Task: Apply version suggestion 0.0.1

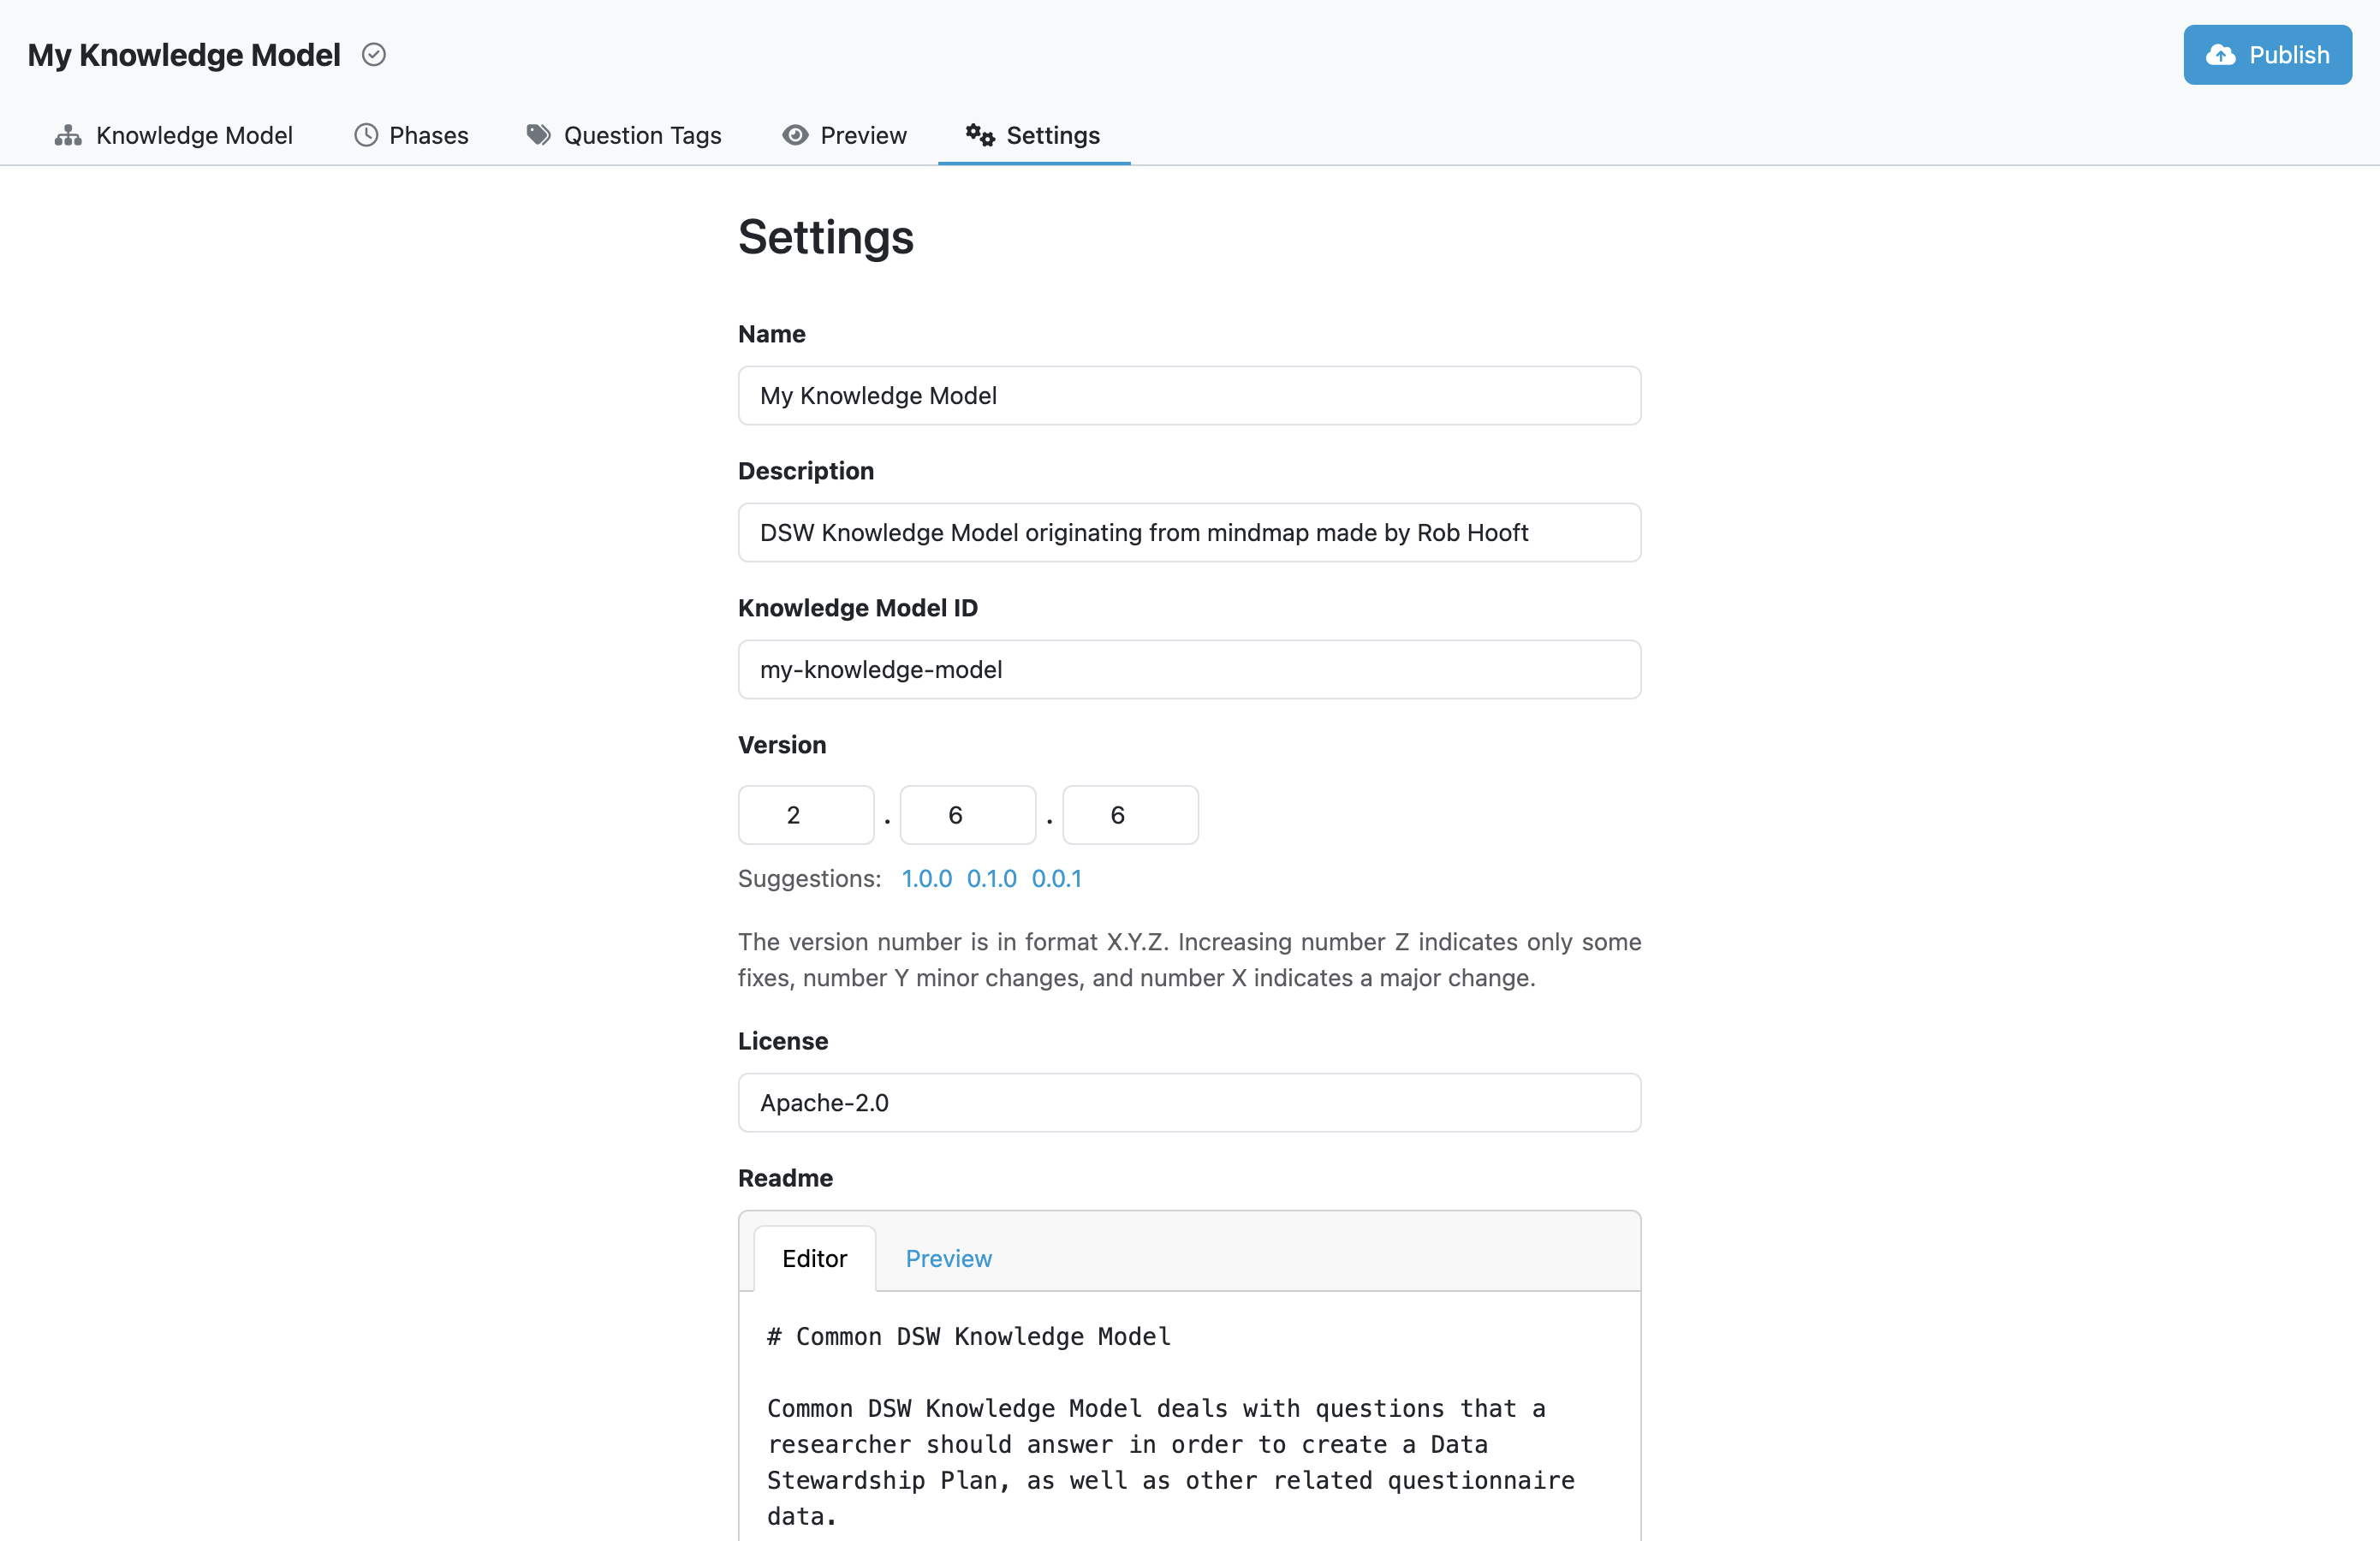Action: 1056,878
